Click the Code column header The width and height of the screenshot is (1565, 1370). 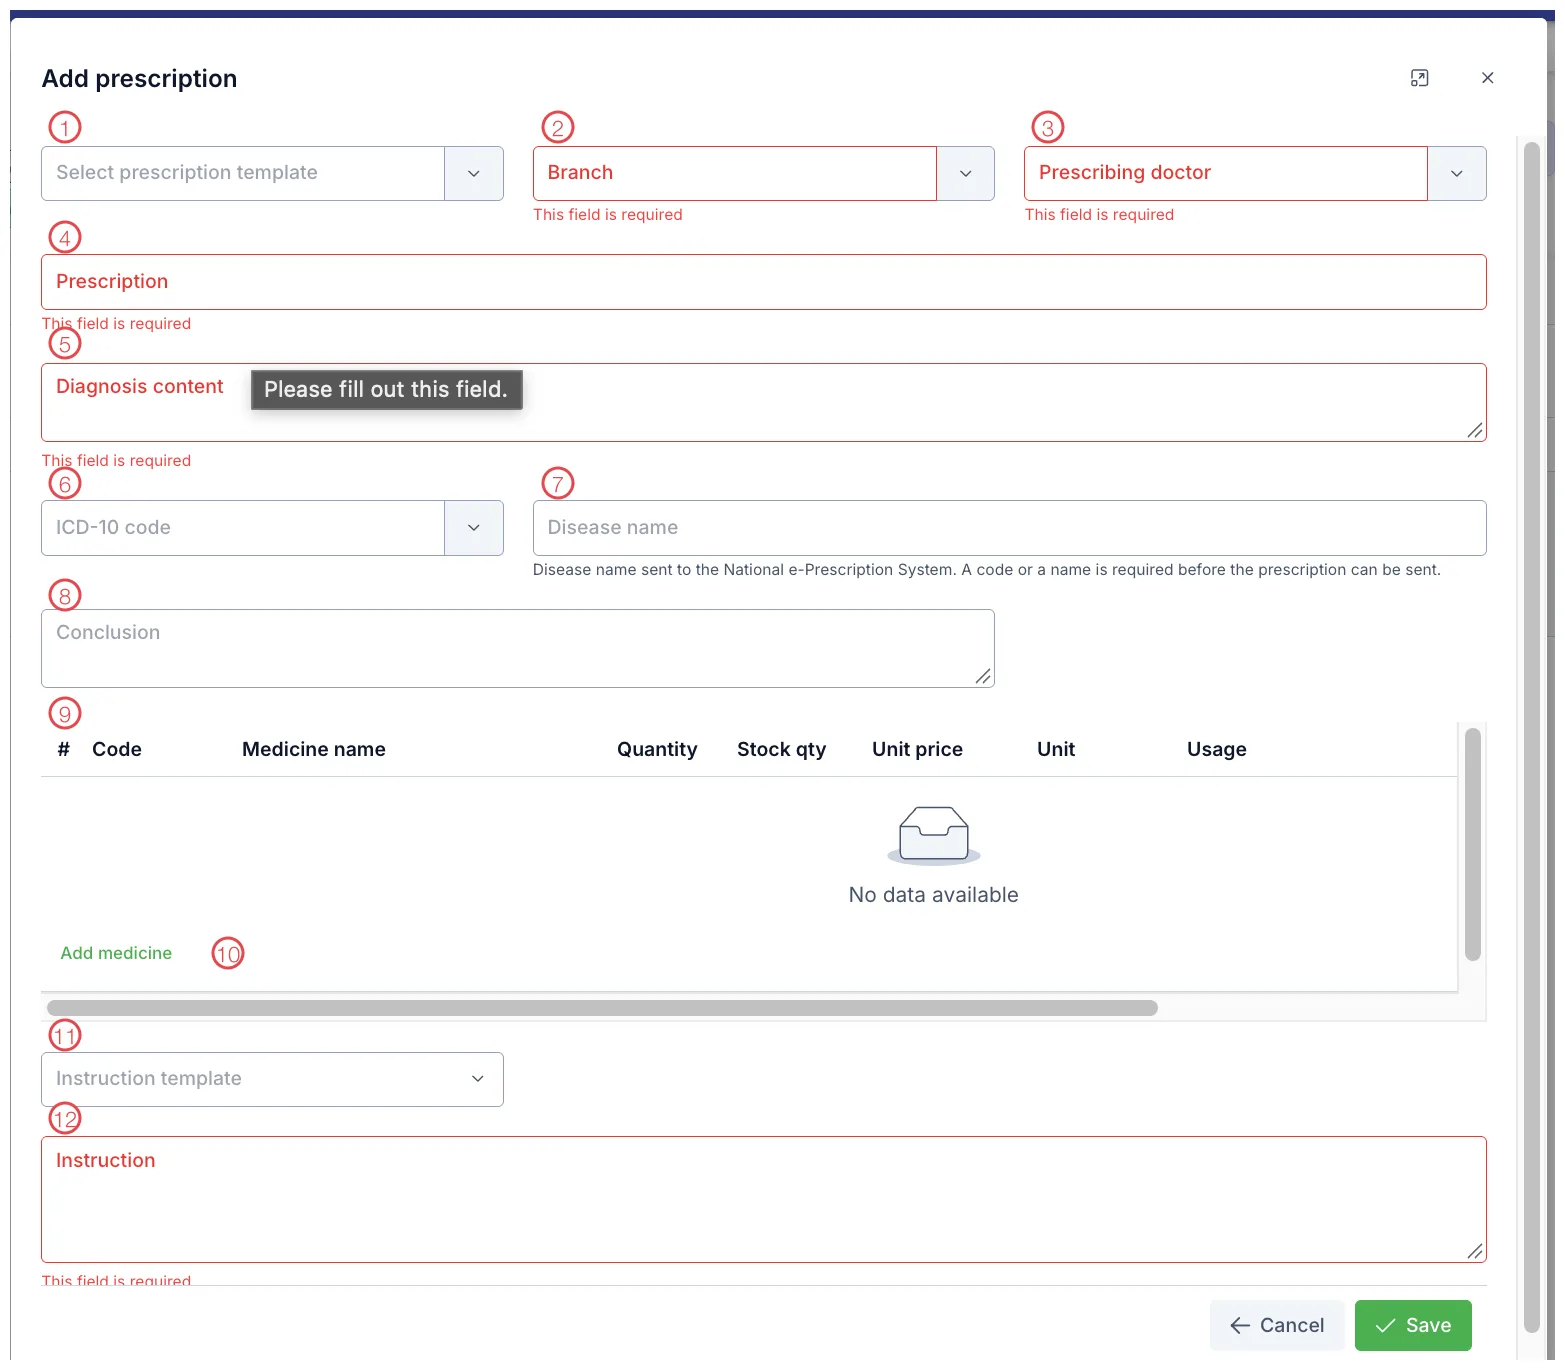tap(117, 749)
